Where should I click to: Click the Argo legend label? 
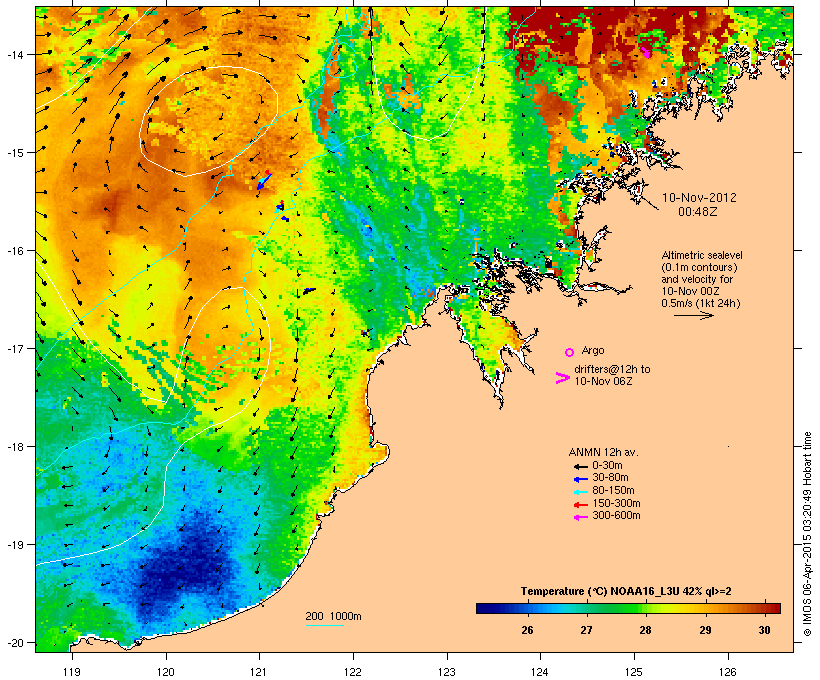pyautogui.click(x=593, y=350)
